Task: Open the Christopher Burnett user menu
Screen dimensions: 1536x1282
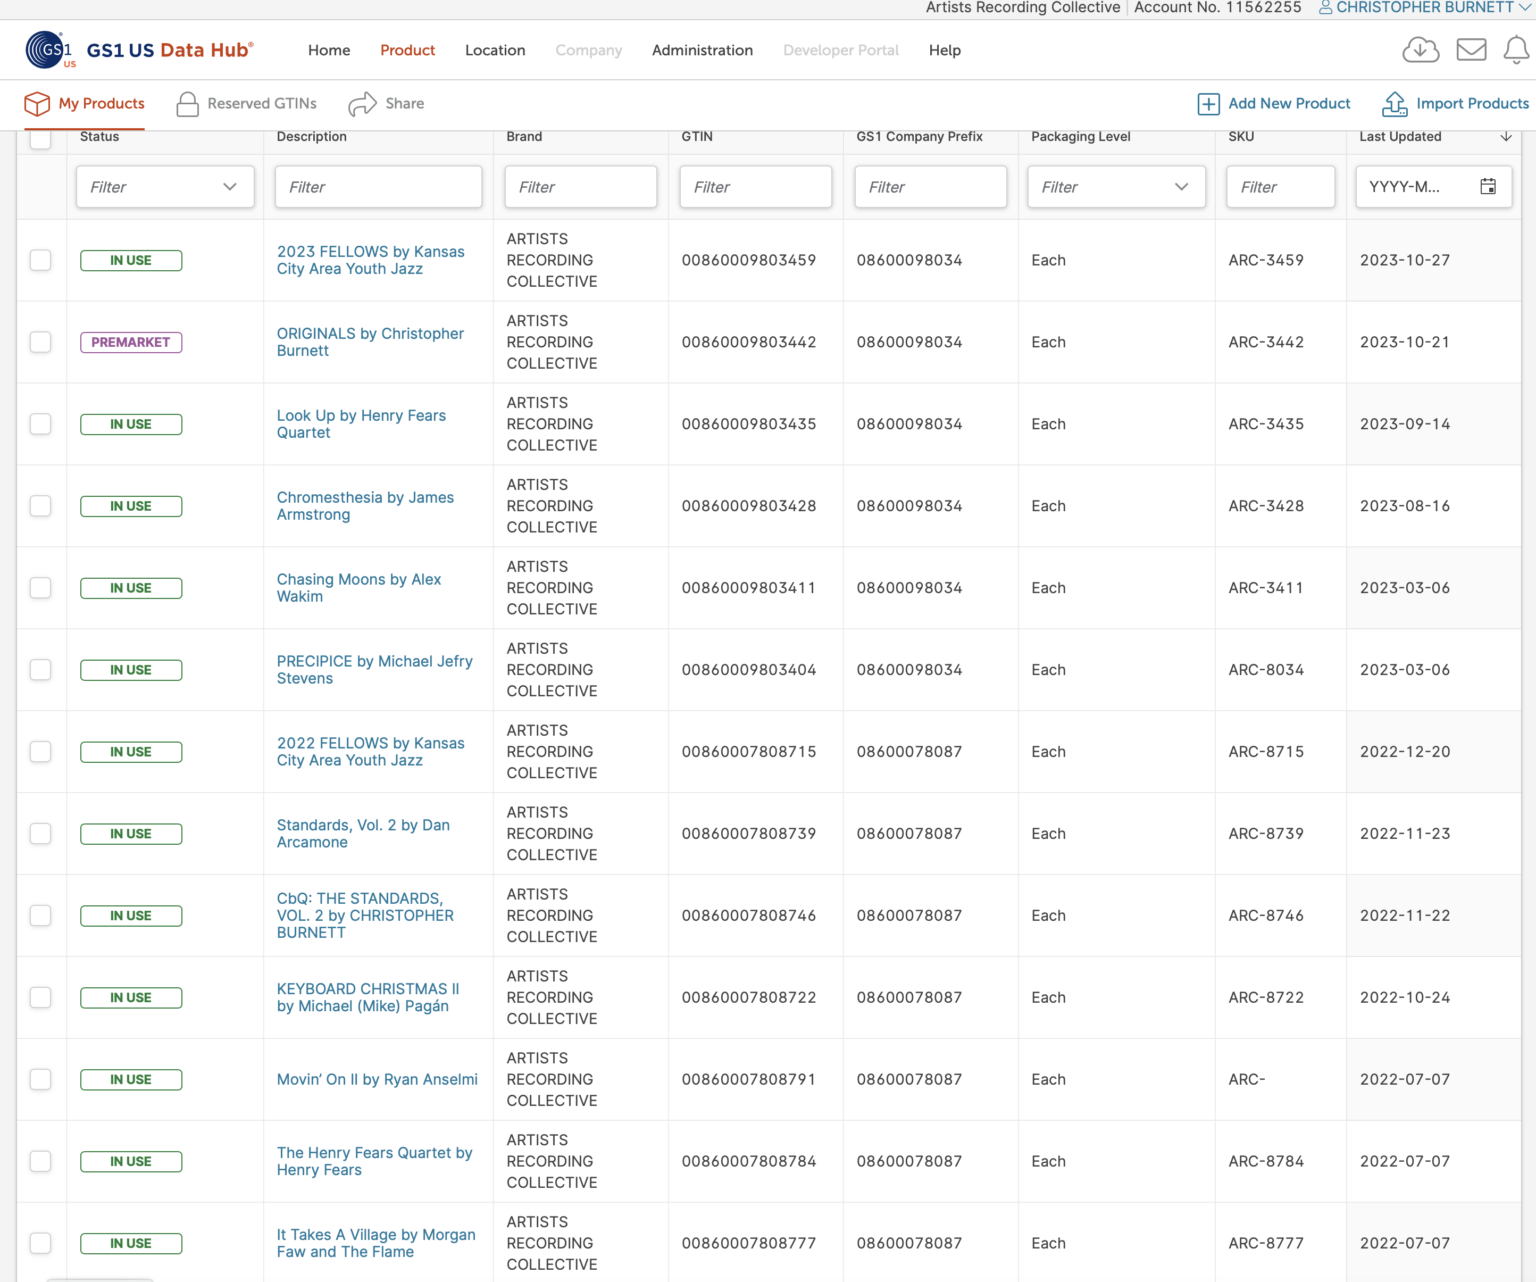Action: [1424, 8]
